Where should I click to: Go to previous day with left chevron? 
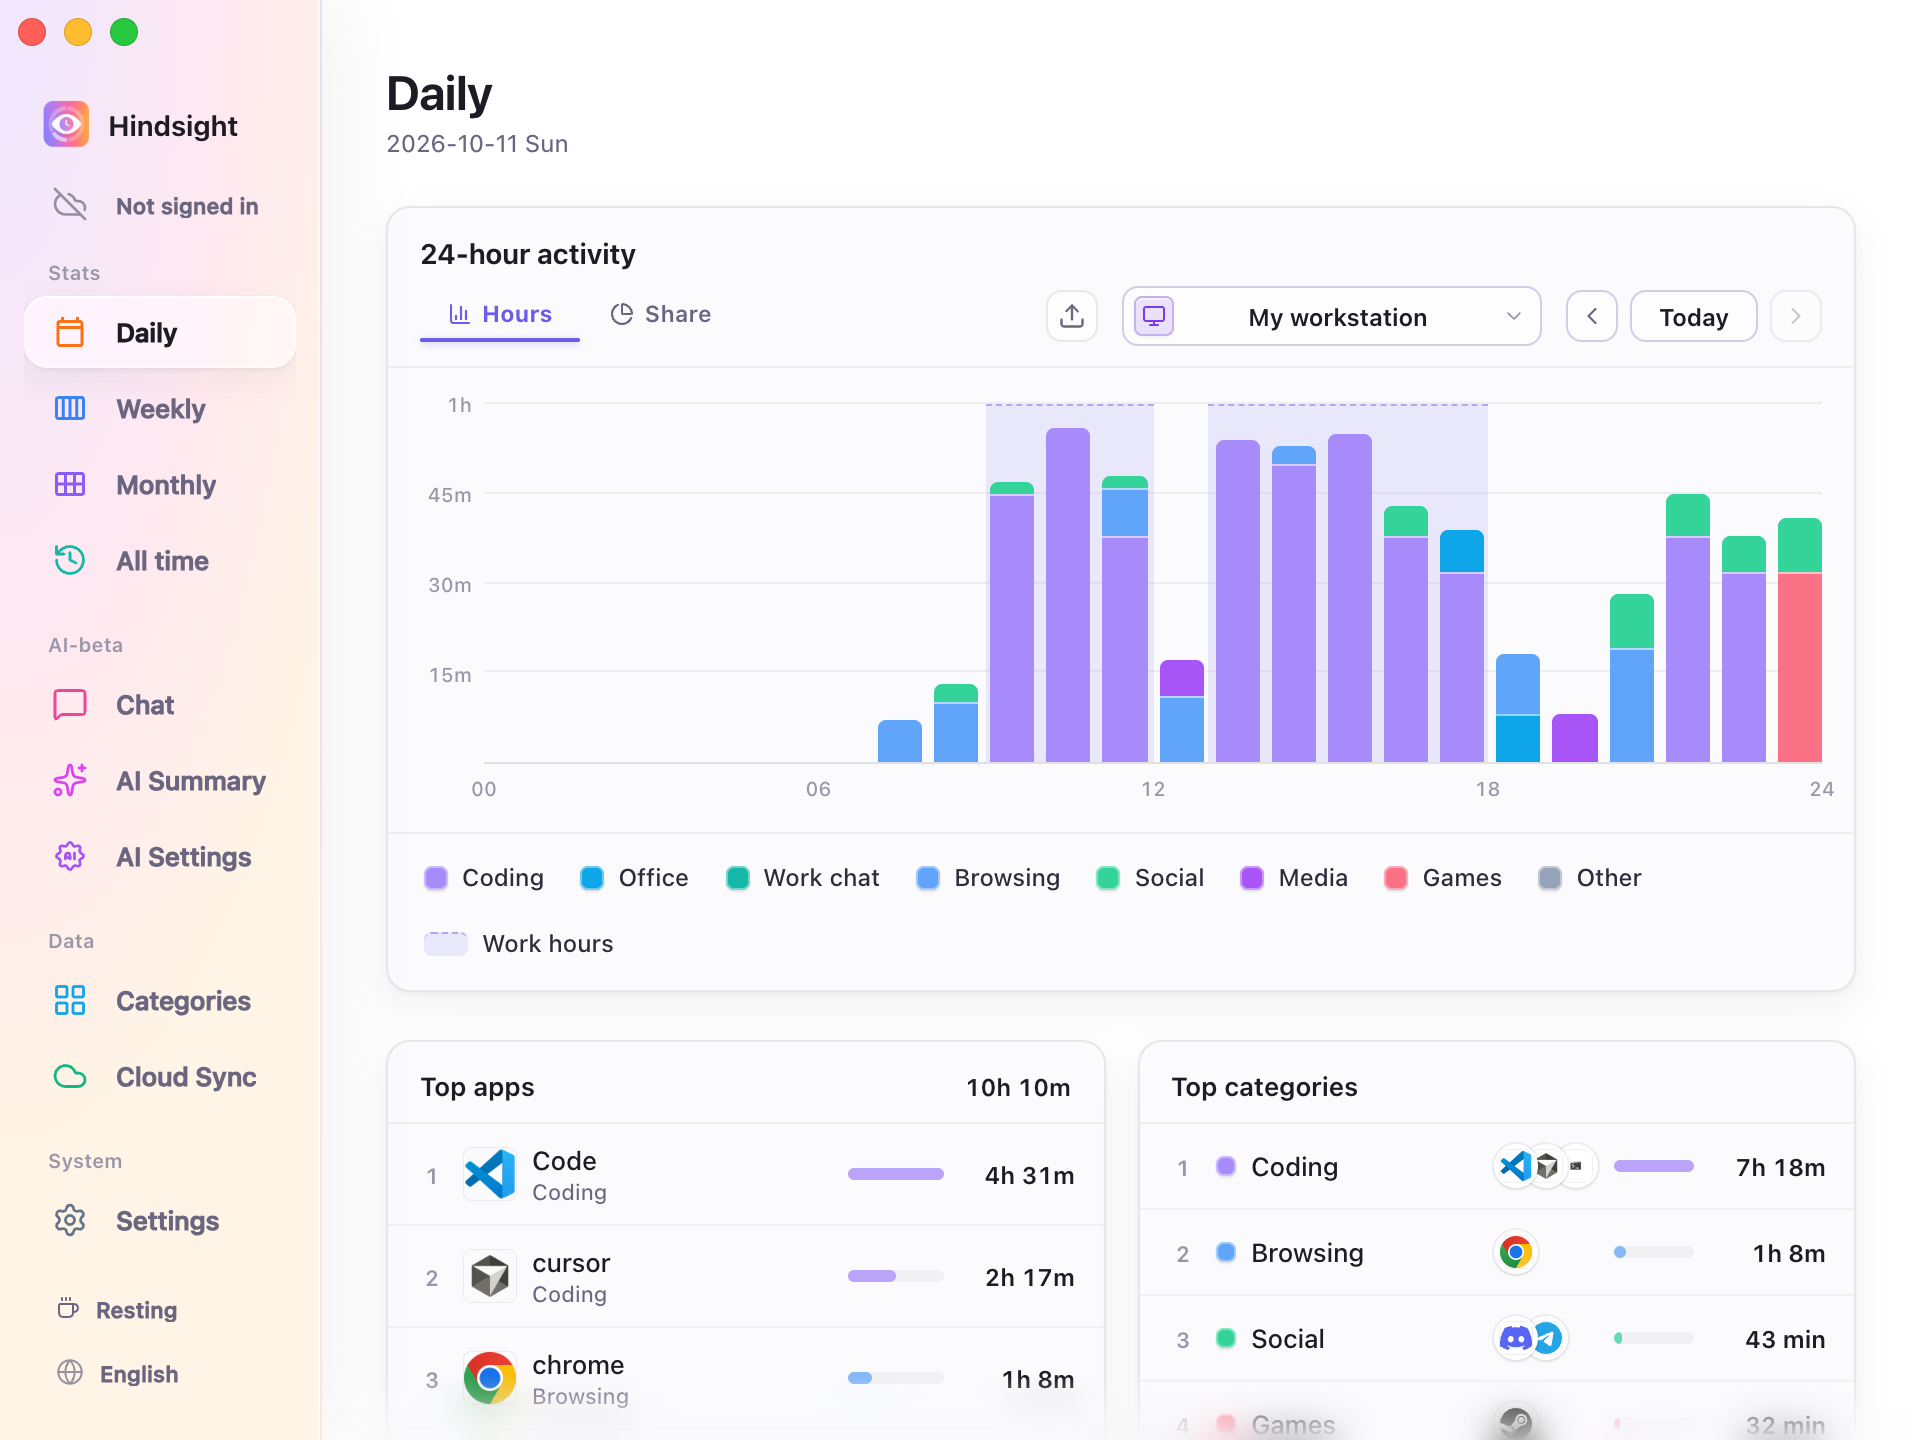1591,316
